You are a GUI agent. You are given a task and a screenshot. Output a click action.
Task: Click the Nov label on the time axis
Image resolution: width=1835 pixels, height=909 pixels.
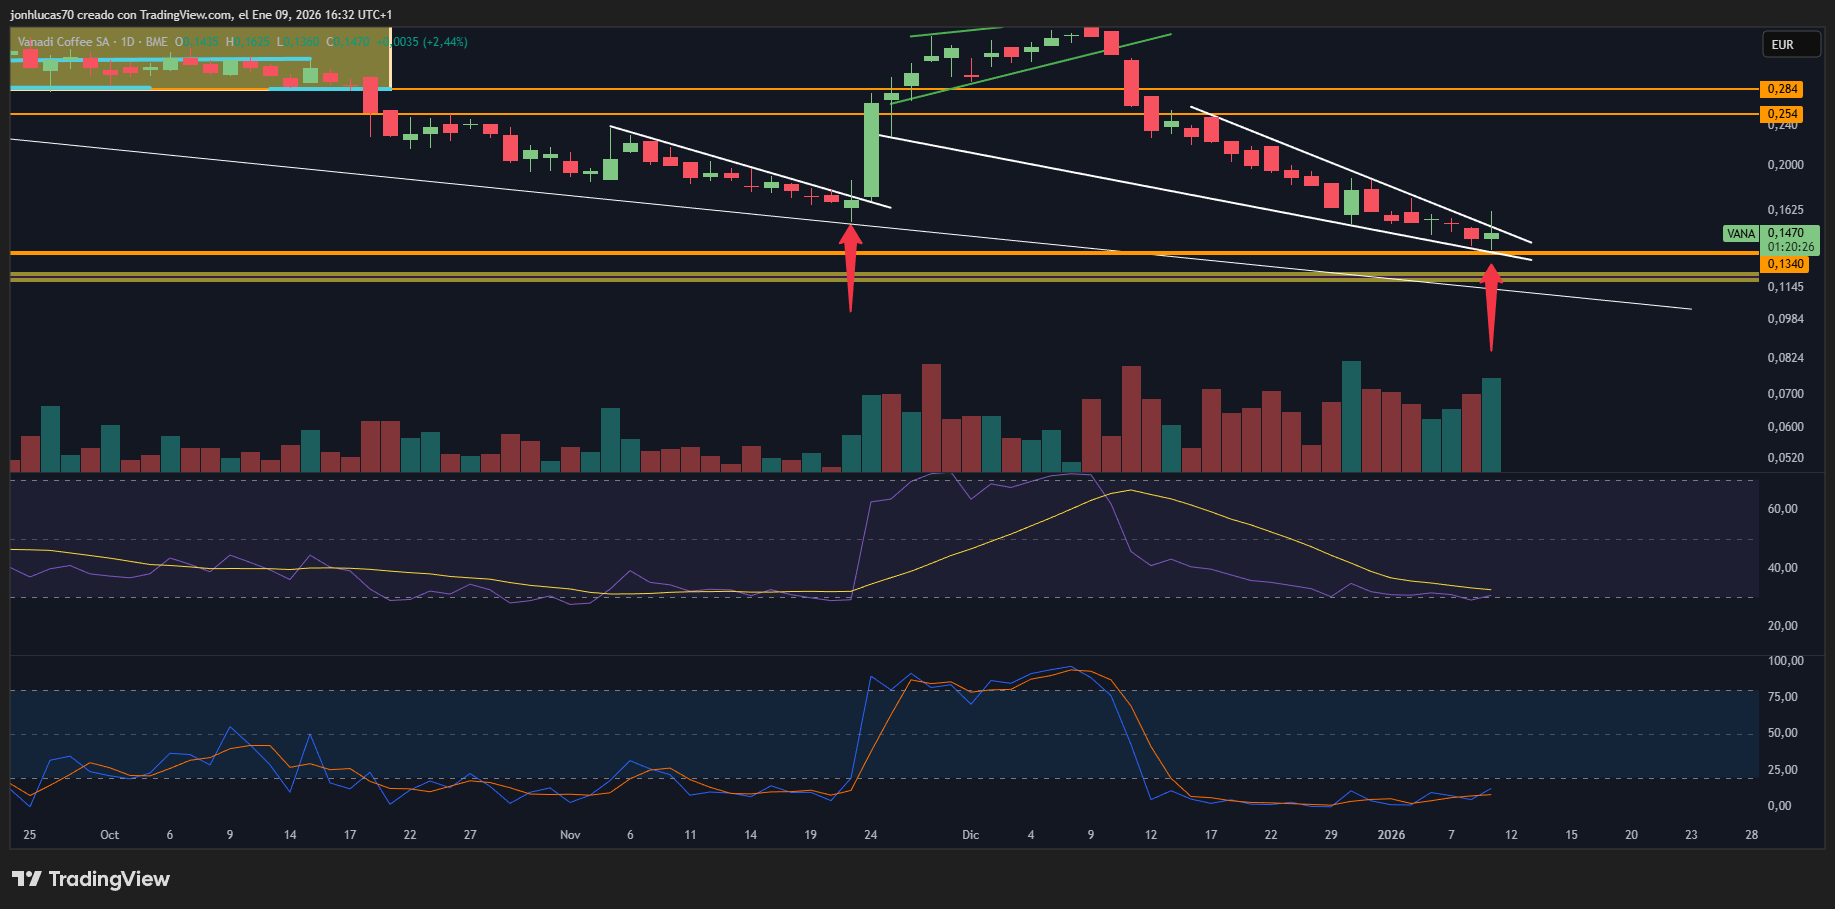tap(570, 835)
